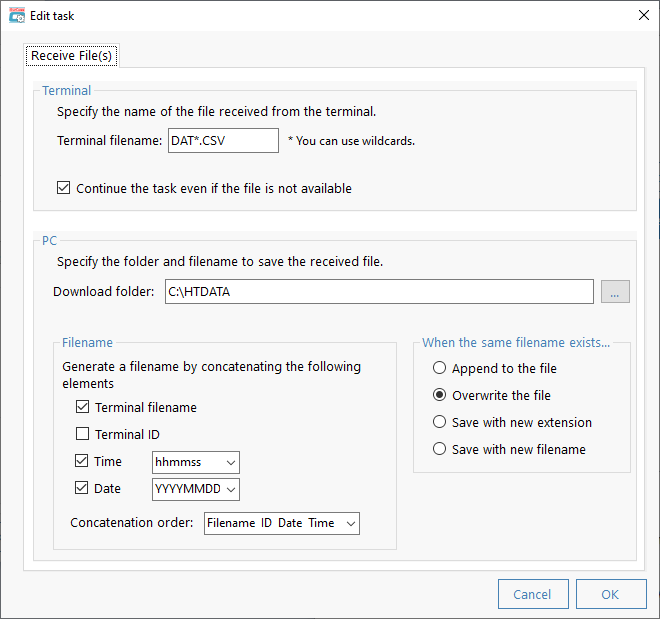Click 'Generate a filename by concatenating' text
Image resolution: width=660 pixels, height=619 pixels.
211,375
